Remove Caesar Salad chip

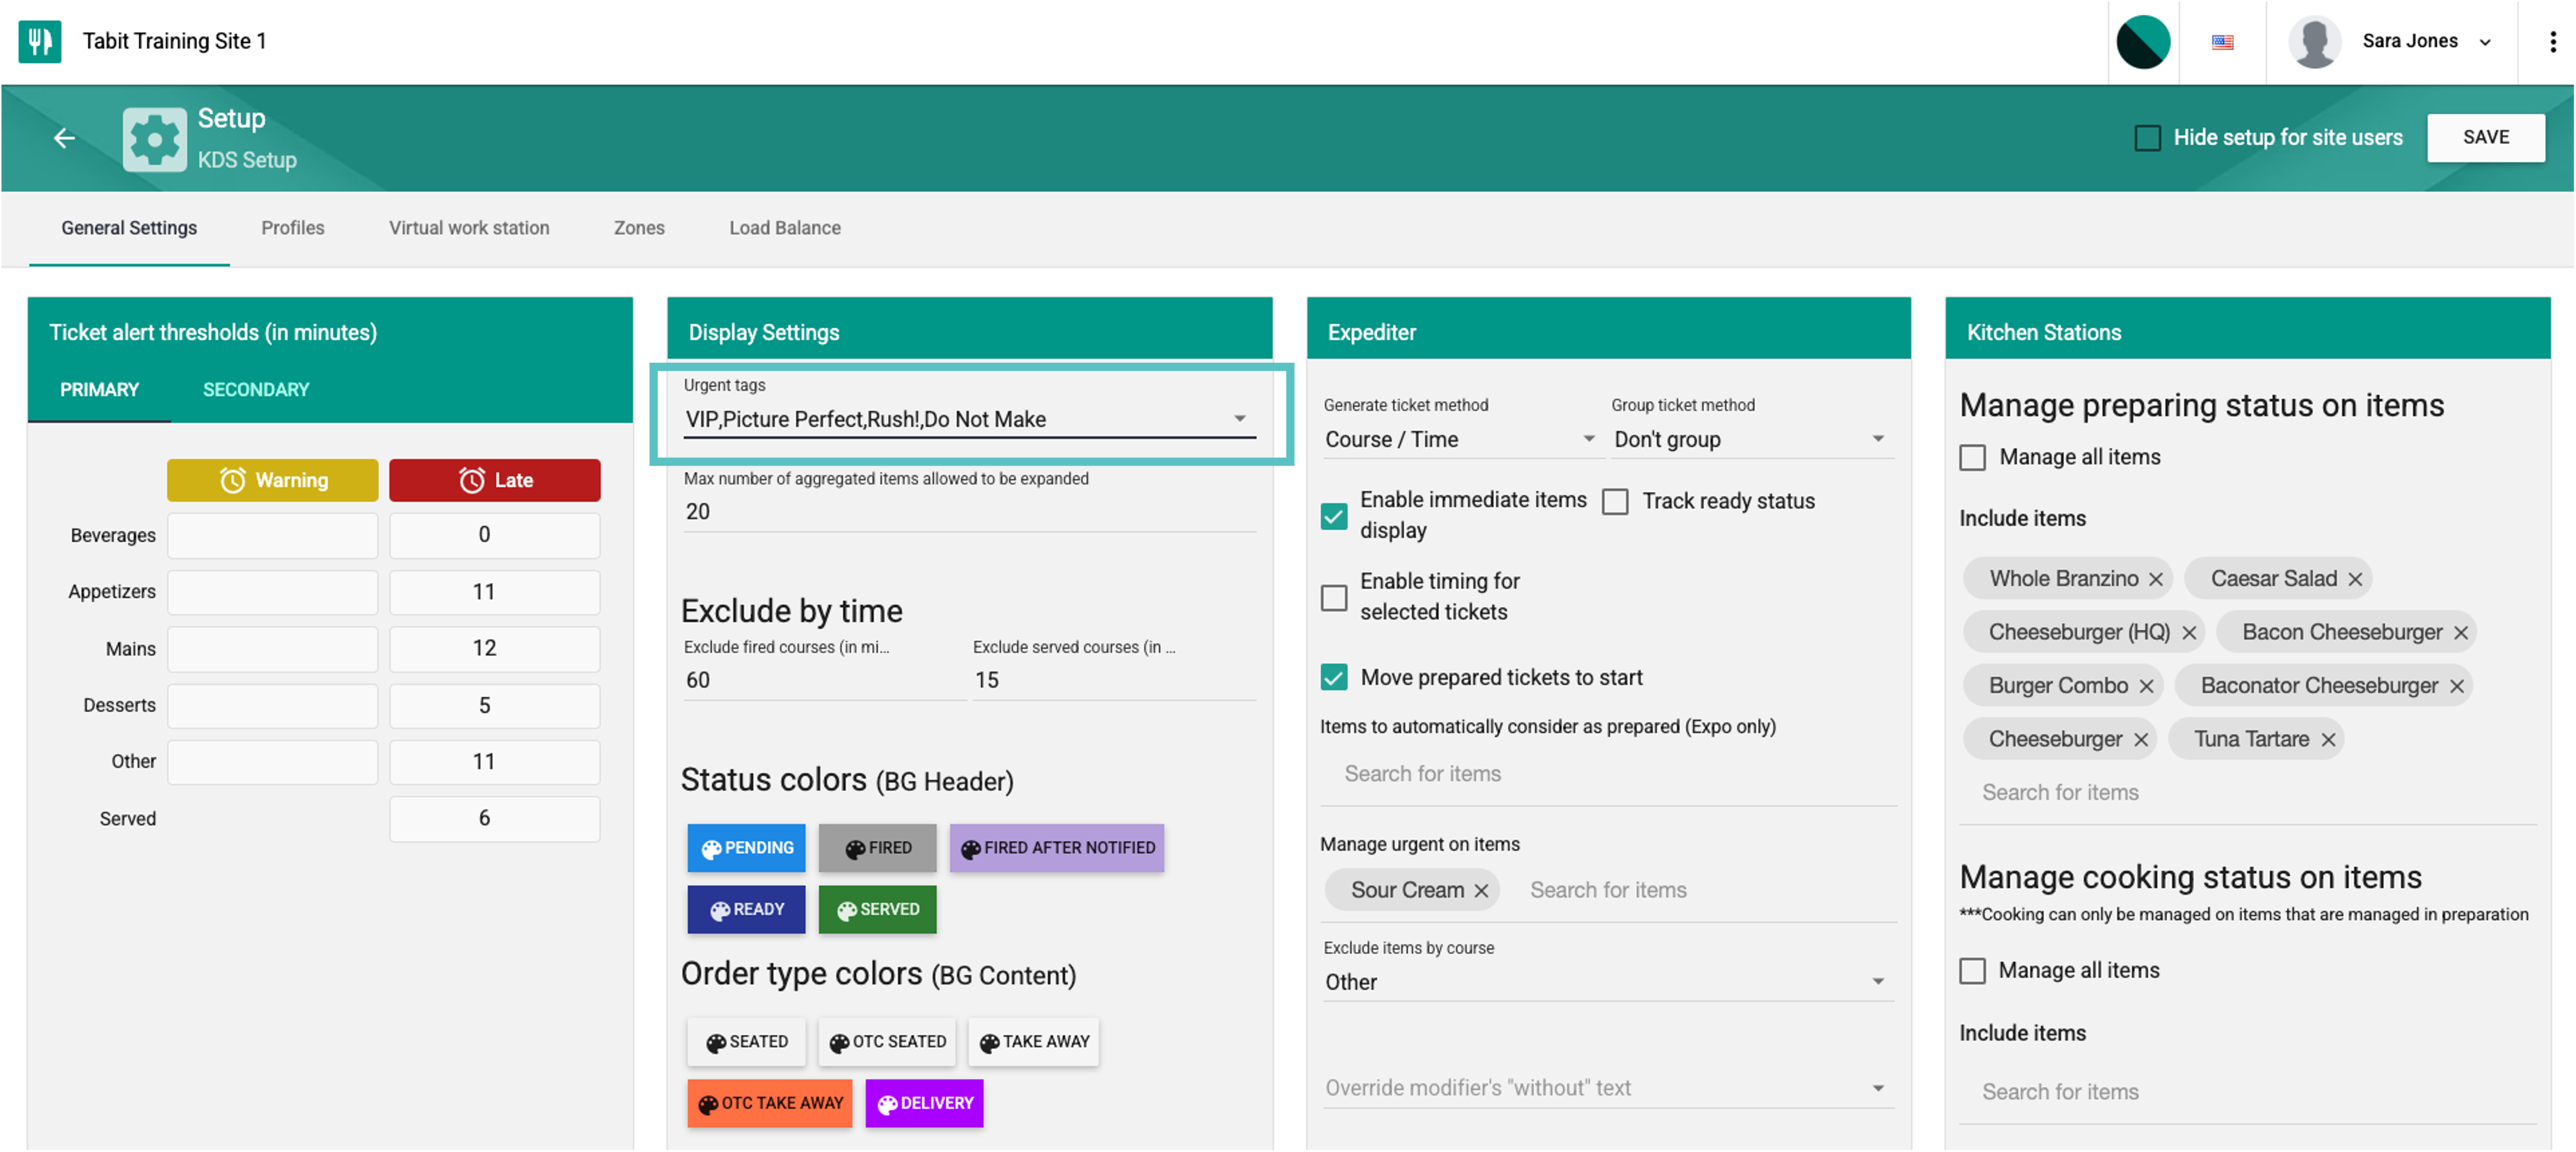coord(2355,579)
